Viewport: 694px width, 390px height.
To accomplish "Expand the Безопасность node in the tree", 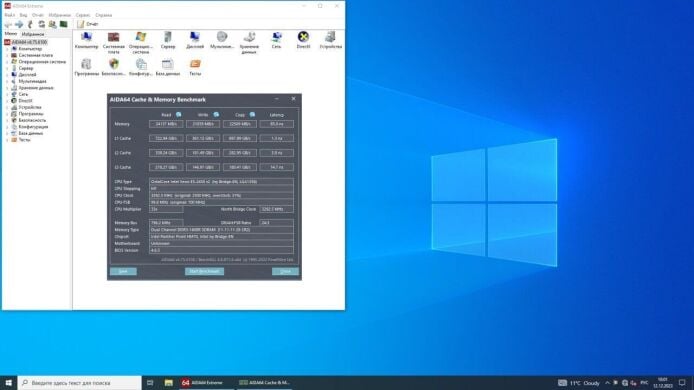I will [7, 120].
